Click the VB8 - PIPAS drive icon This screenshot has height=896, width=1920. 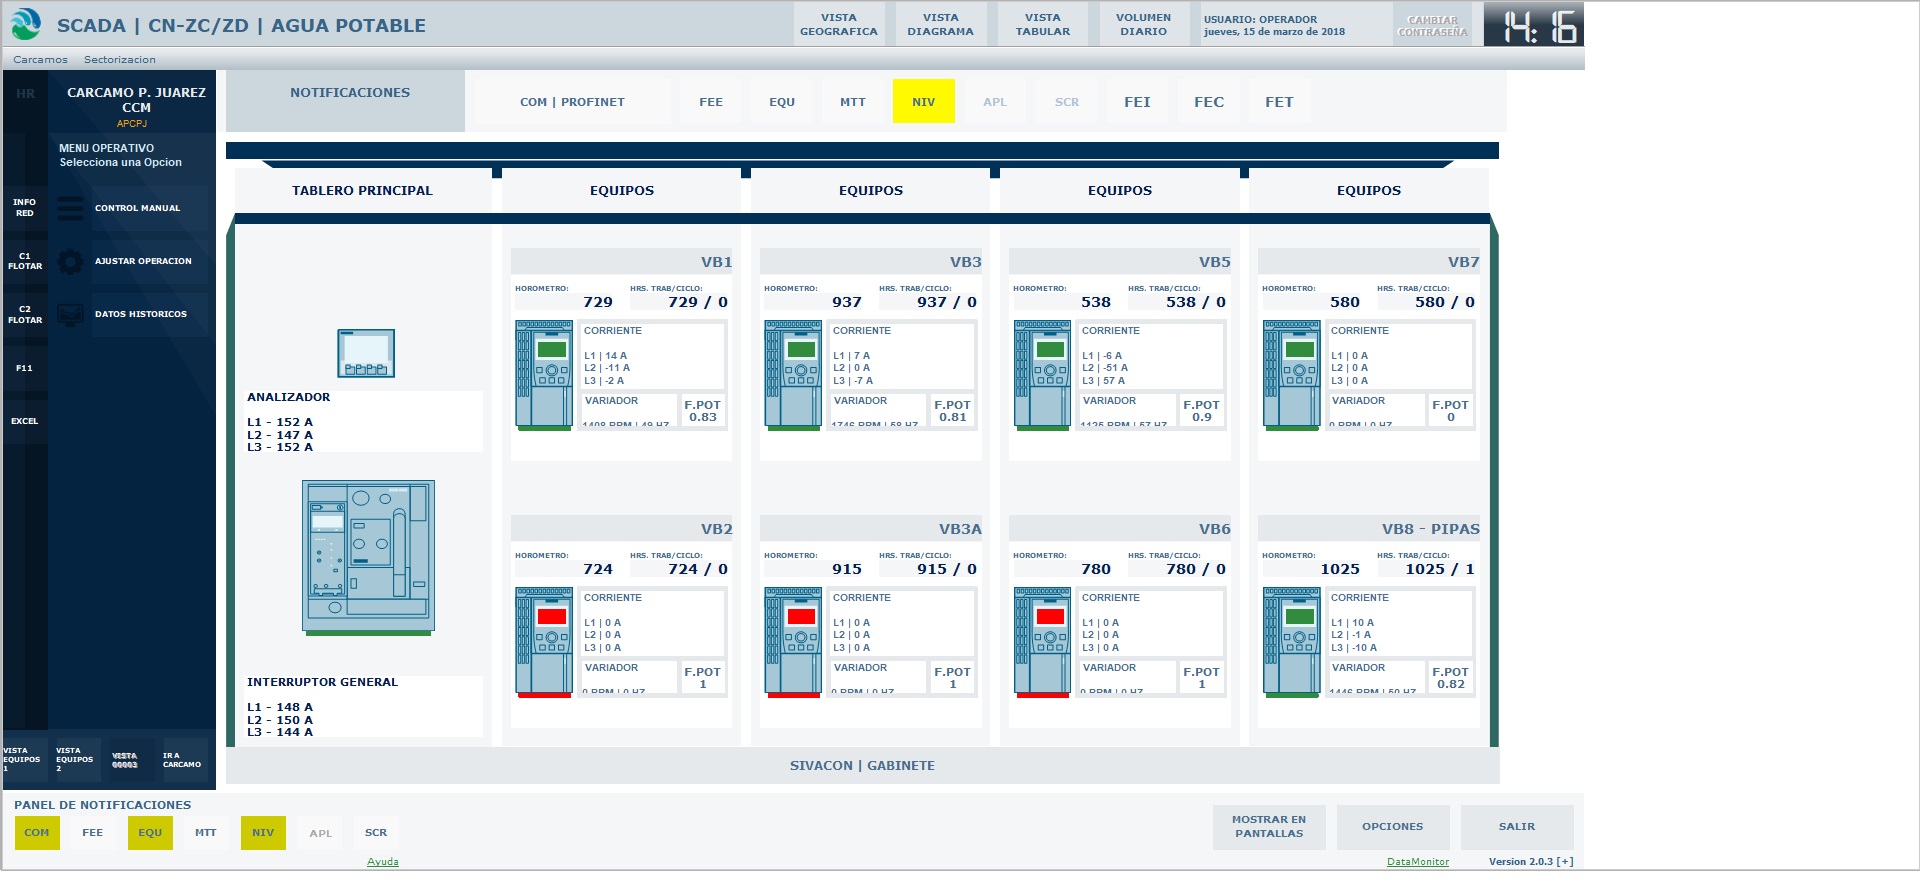click(x=1291, y=641)
